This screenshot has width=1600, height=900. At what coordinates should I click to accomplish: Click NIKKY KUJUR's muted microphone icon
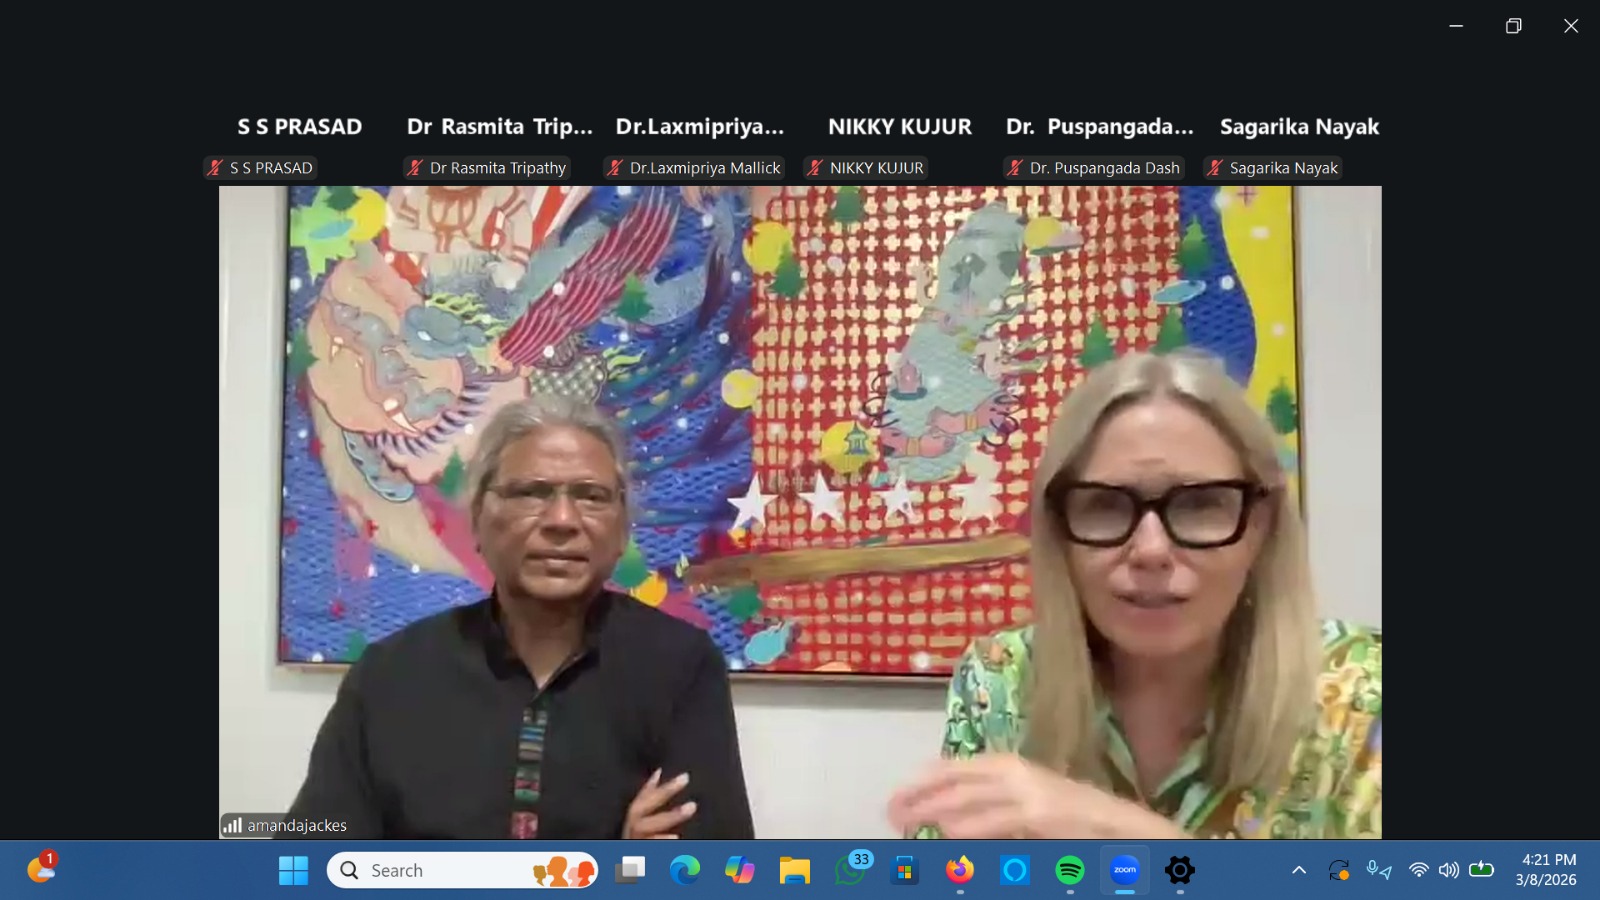(815, 168)
